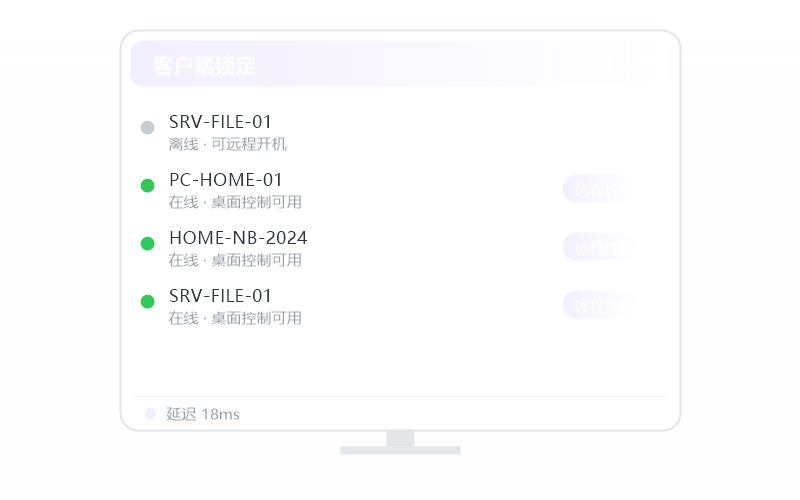Viewport: 800px width, 500px height.
Task: Click the monitor stand base graphic
Action: 401,451
